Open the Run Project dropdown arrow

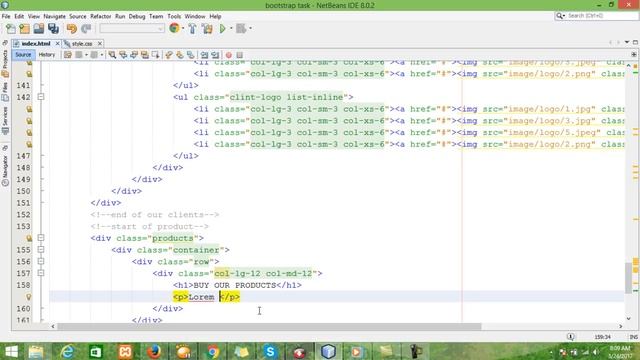[x=231, y=29]
